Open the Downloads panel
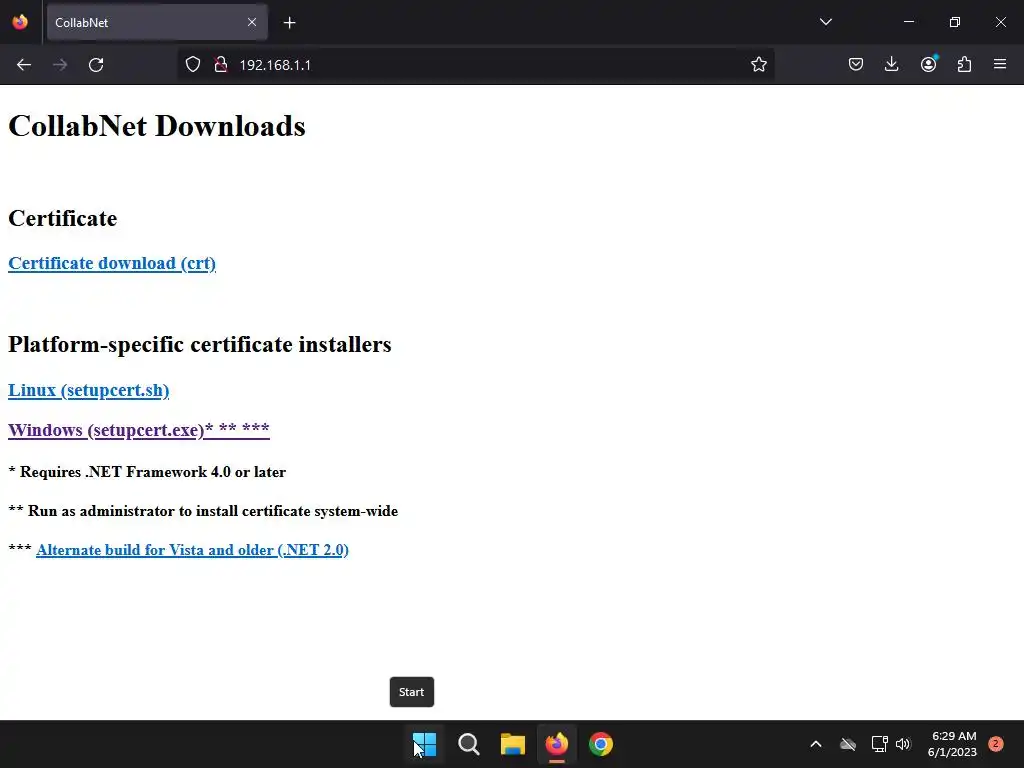 [891, 65]
